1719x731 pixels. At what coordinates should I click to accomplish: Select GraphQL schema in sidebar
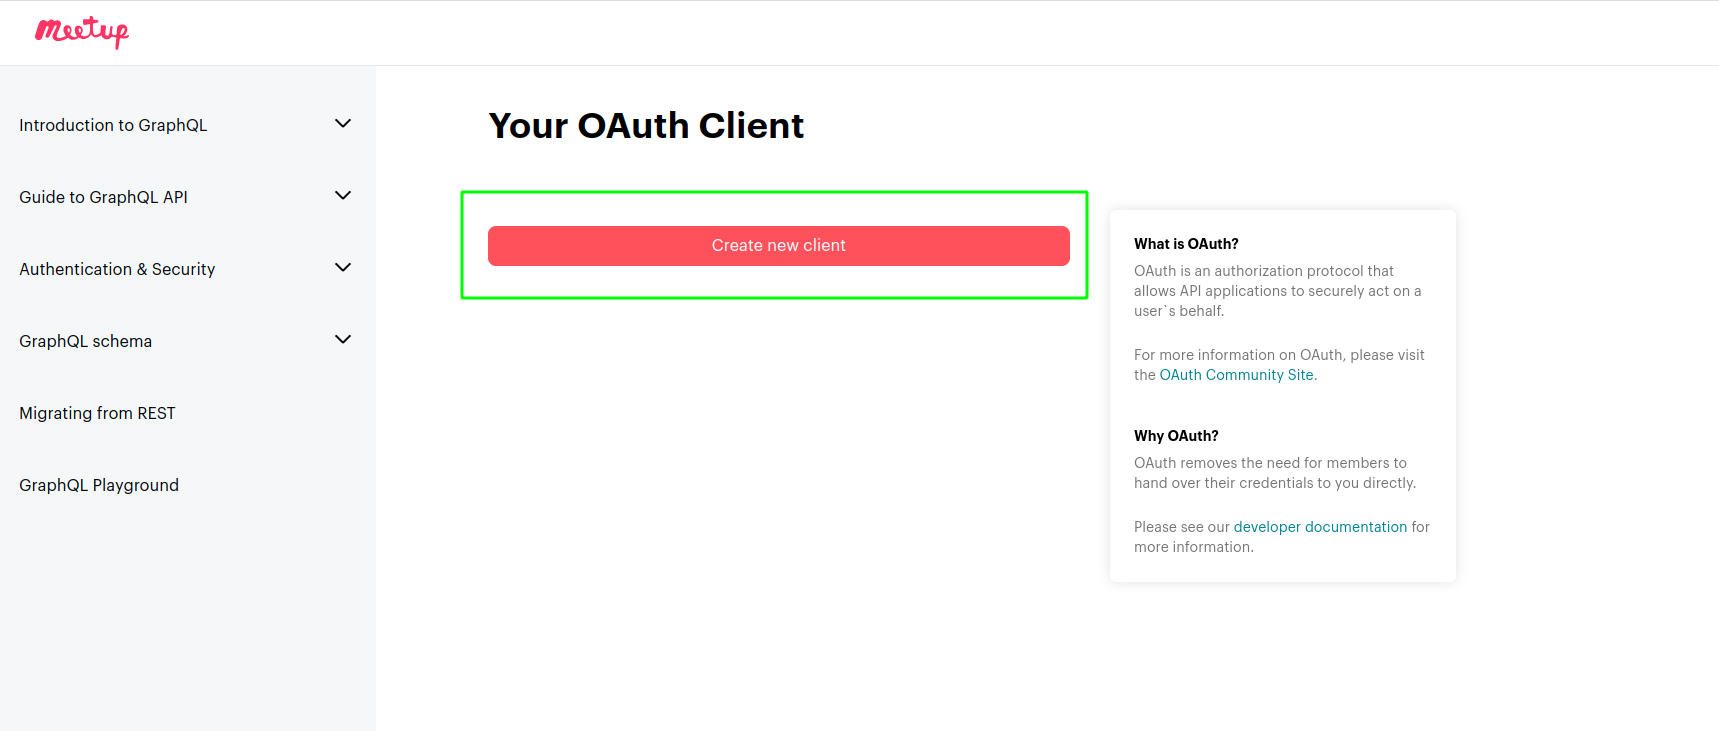(x=86, y=341)
